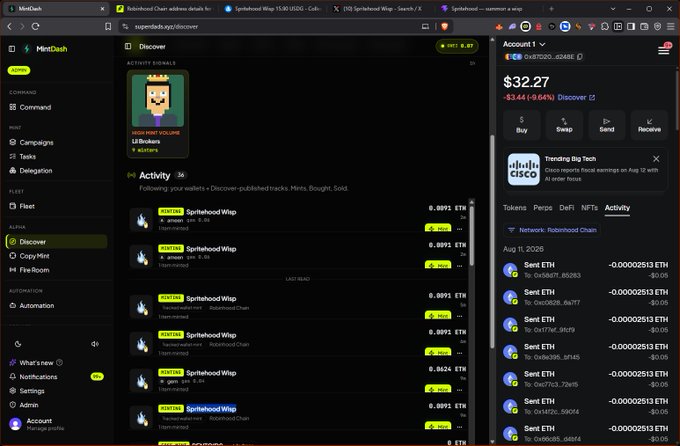
Task: Open the browser extensions puzzle icon
Action: [605, 26]
